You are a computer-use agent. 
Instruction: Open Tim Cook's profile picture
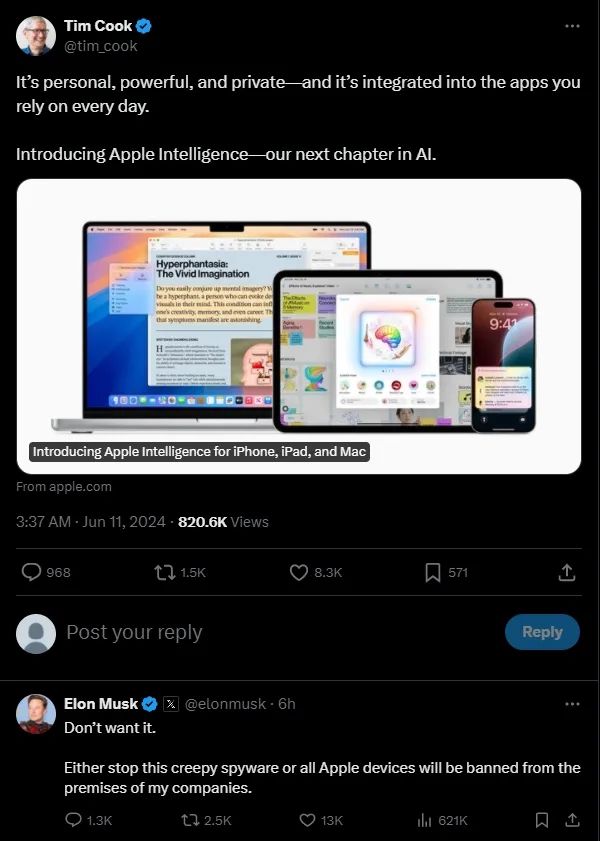(36, 35)
